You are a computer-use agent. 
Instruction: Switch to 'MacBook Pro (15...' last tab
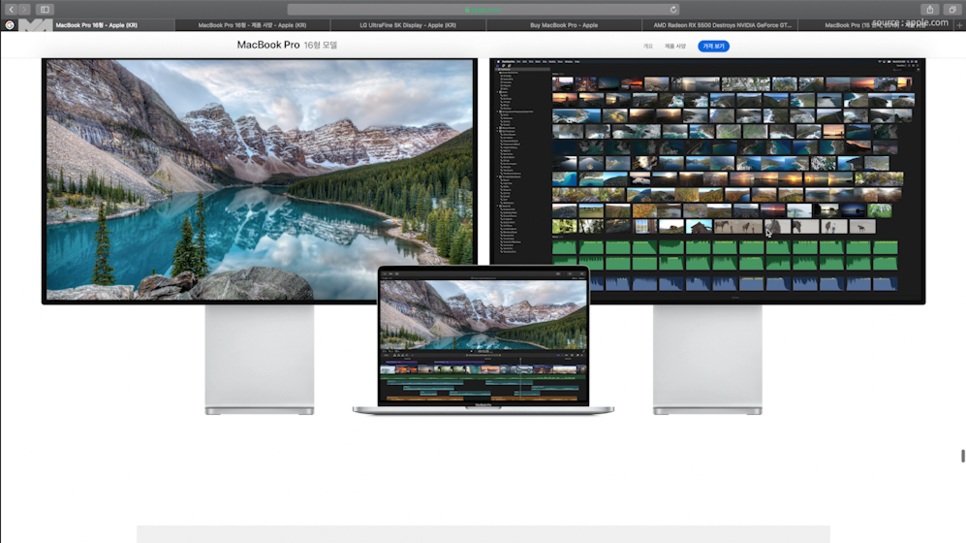tap(875, 25)
